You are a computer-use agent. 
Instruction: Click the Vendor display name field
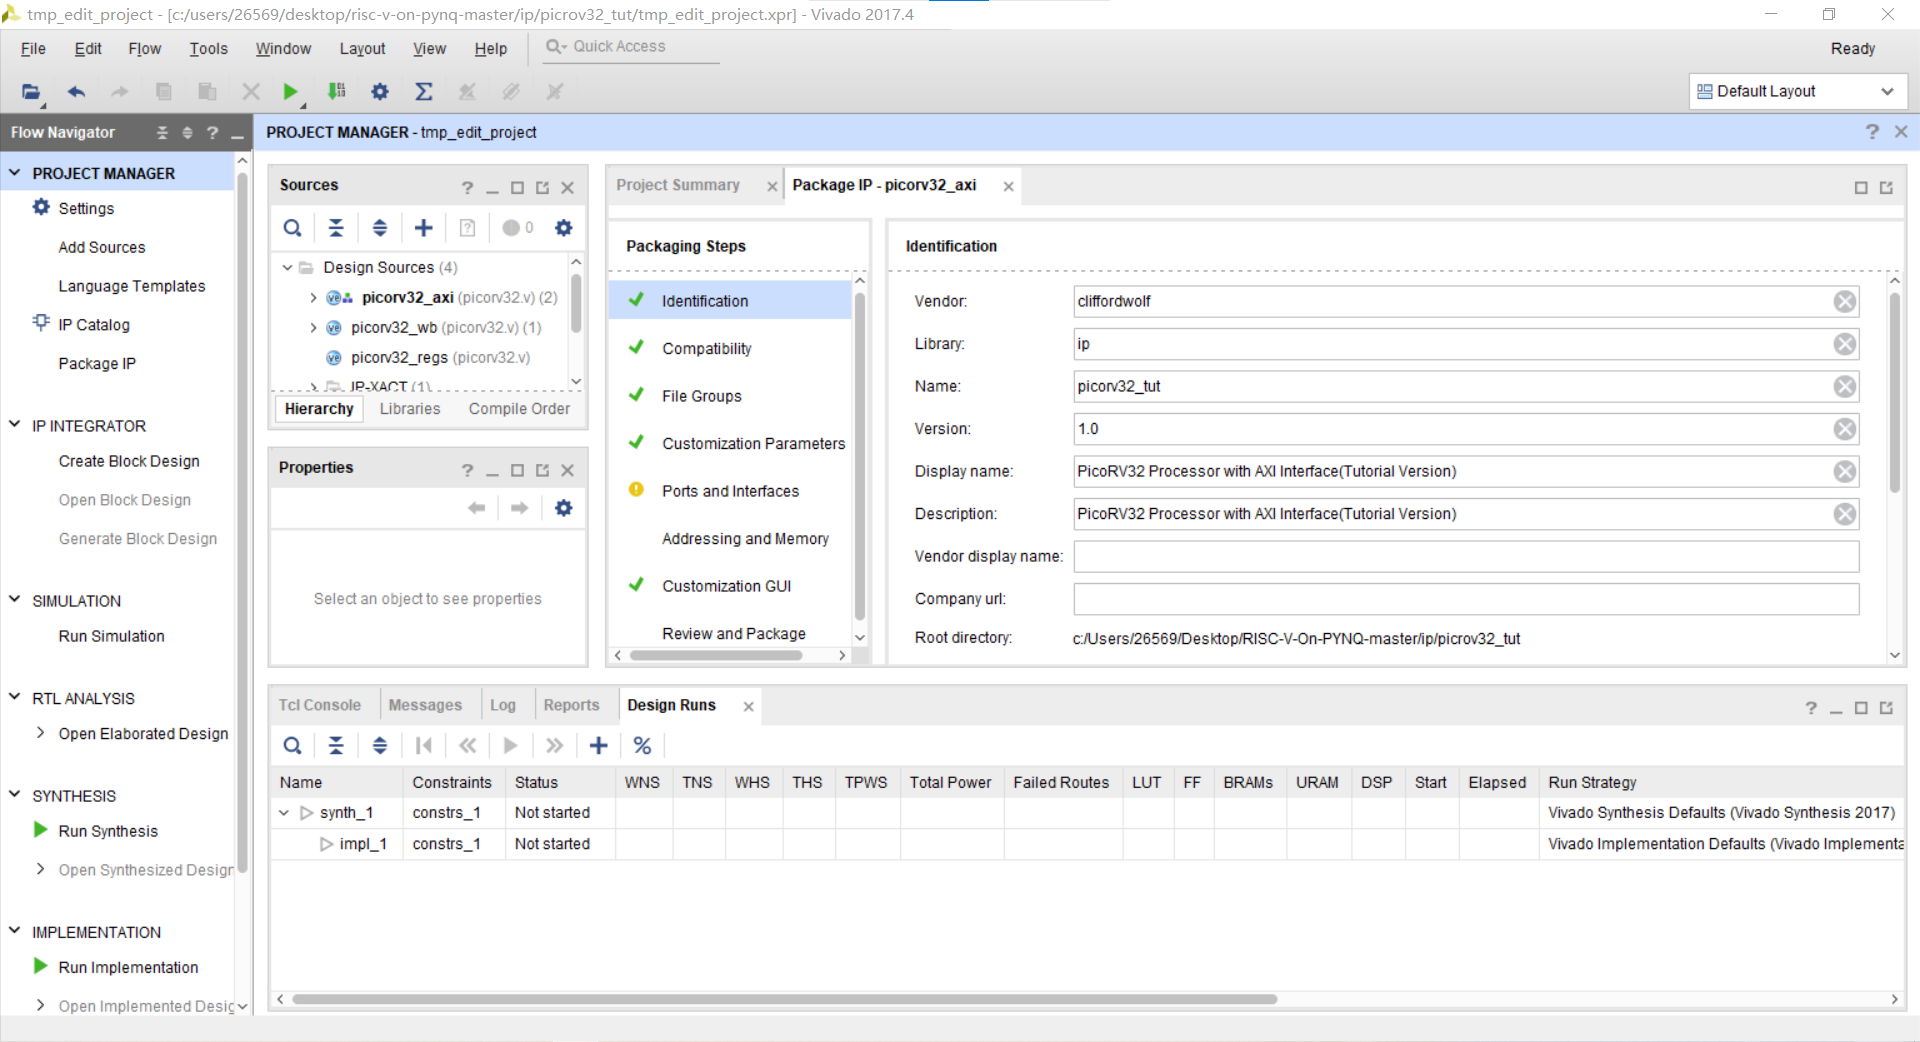[x=1466, y=557]
